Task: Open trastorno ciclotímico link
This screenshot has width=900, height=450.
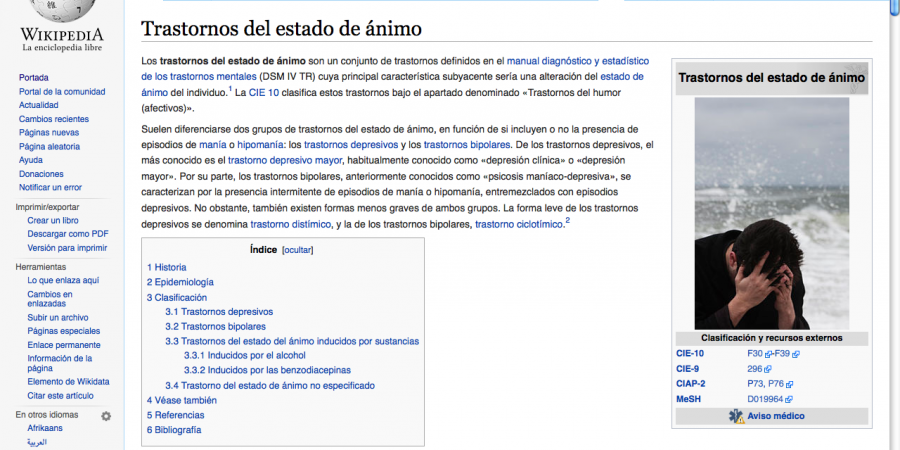Action: coord(519,224)
